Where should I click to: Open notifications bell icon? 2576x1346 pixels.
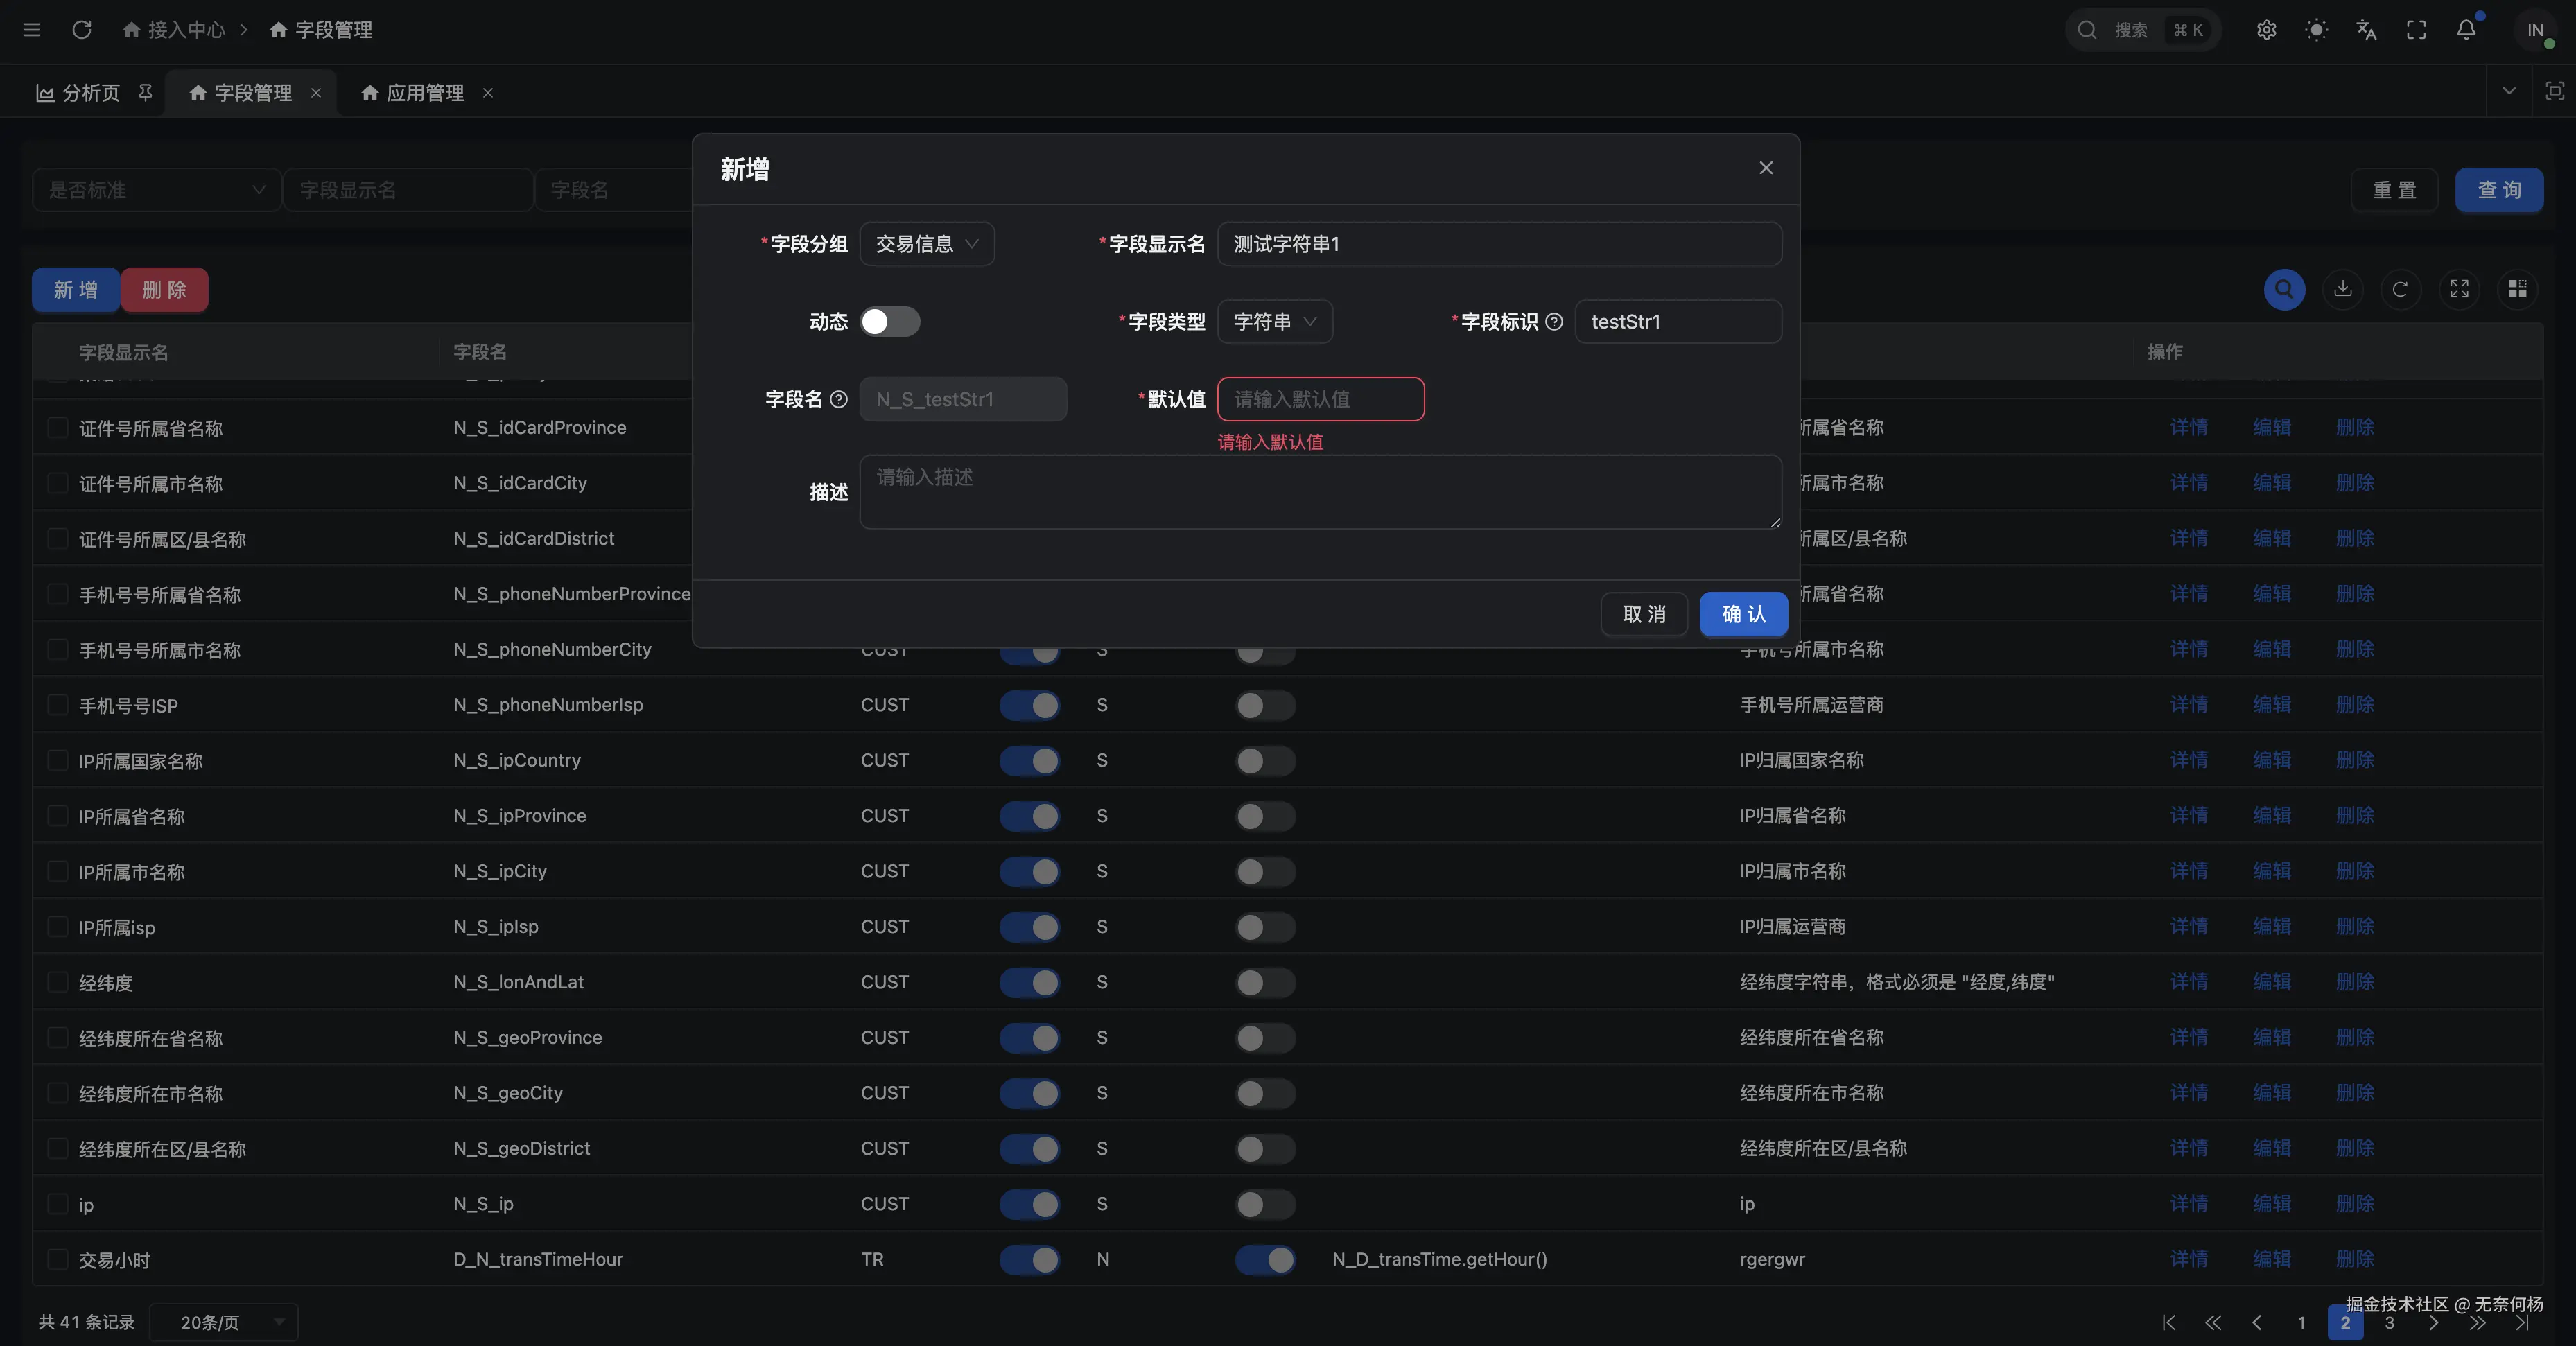click(2466, 30)
